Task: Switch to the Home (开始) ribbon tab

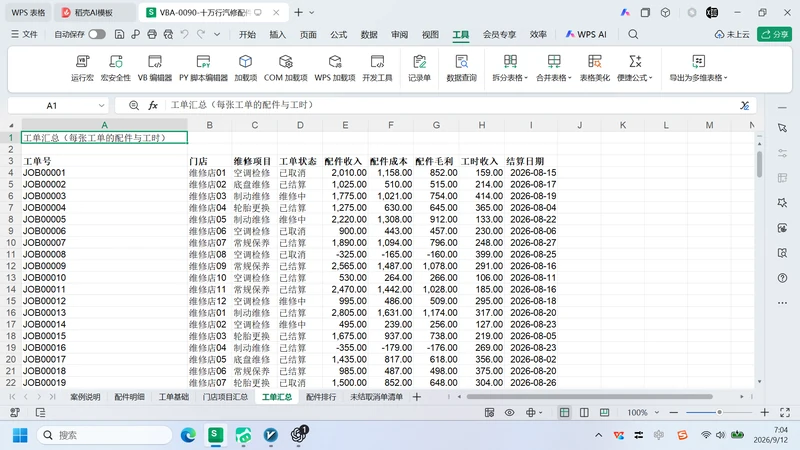Action: click(247, 34)
